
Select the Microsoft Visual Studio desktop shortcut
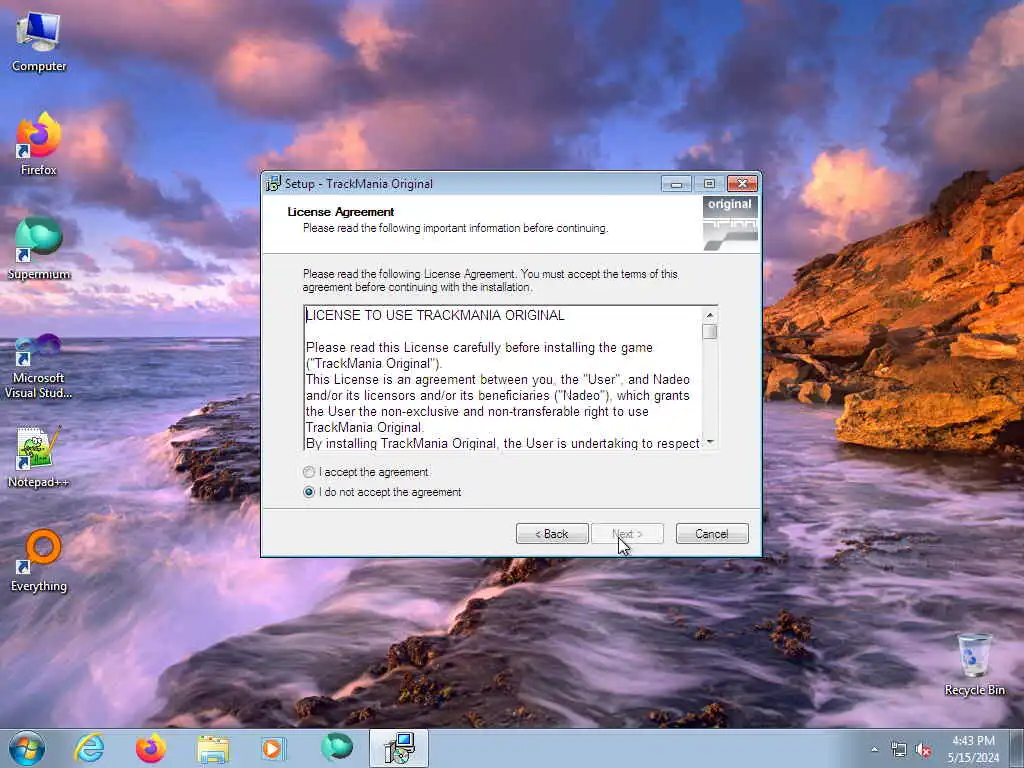pos(39,366)
